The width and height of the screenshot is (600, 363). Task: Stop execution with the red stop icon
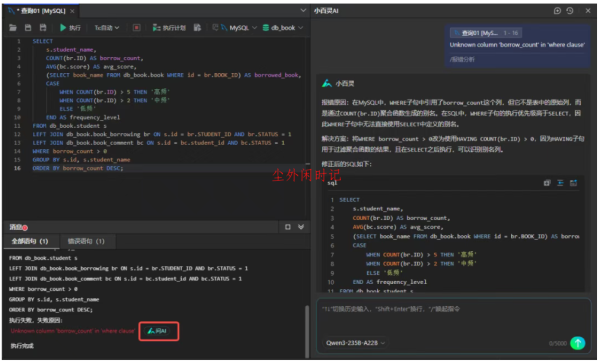pos(137,28)
